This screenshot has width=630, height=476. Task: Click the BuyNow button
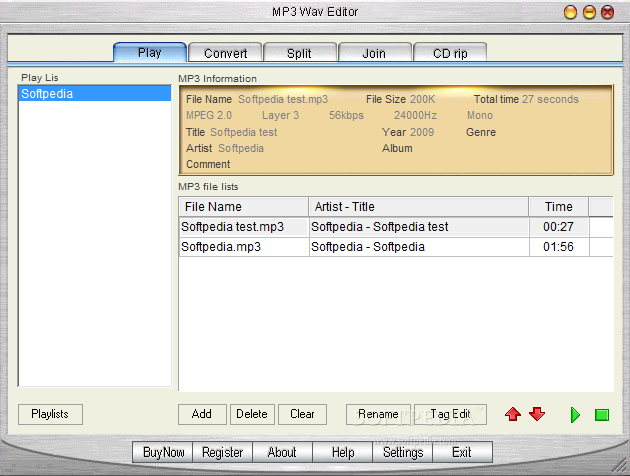pyautogui.click(x=163, y=452)
